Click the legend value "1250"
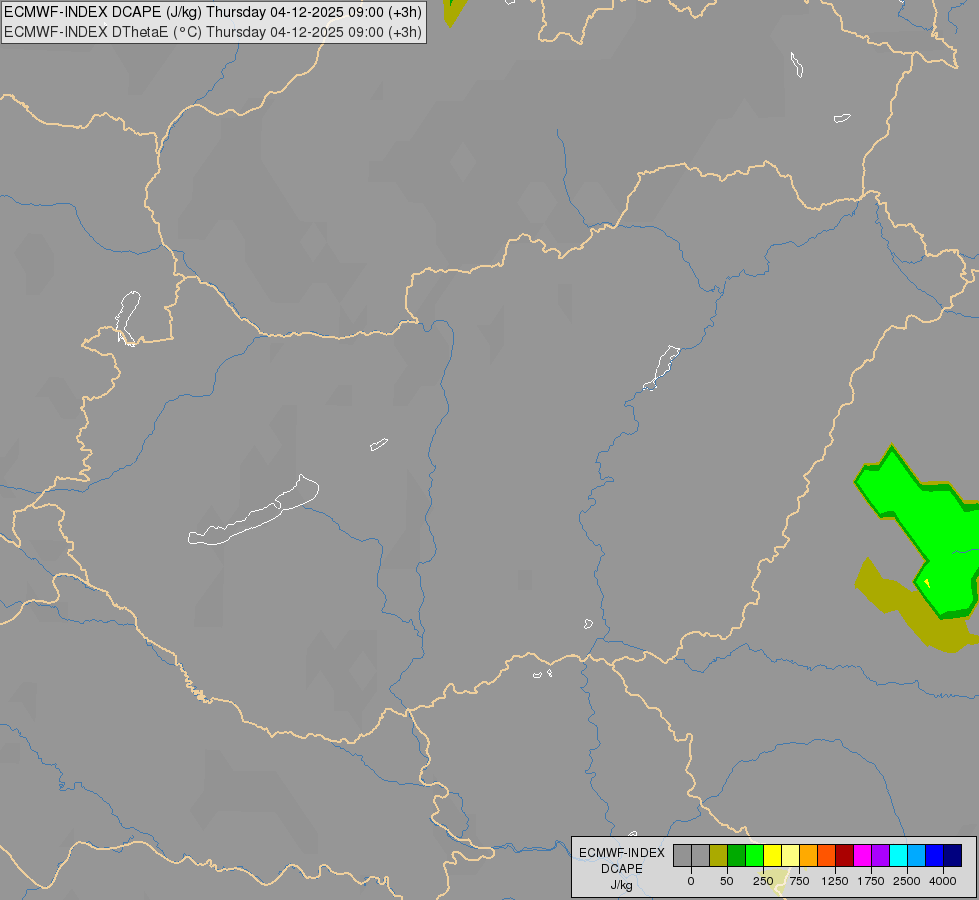Viewport: 979px width, 900px height. 835,881
